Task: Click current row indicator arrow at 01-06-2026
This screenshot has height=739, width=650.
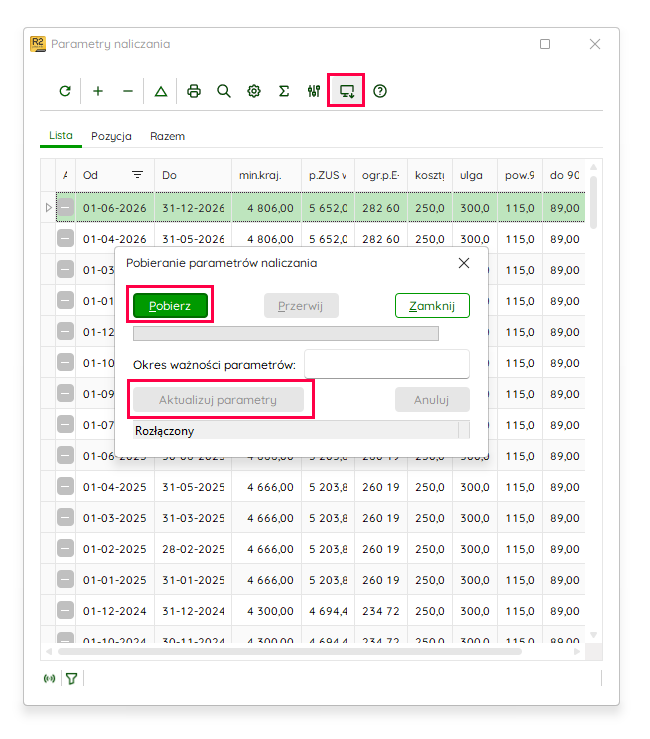Action: click(48, 207)
